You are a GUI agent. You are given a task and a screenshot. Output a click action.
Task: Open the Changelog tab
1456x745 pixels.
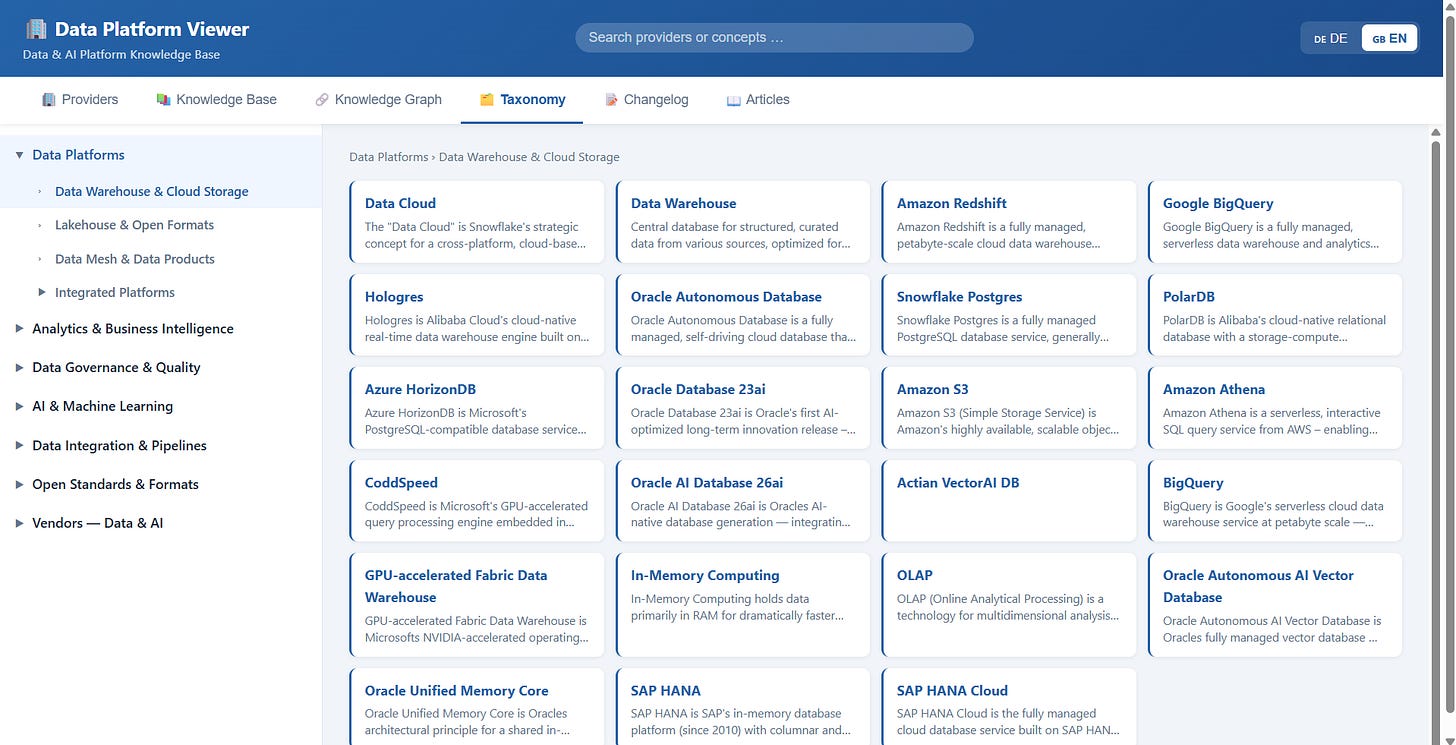[x=646, y=100]
